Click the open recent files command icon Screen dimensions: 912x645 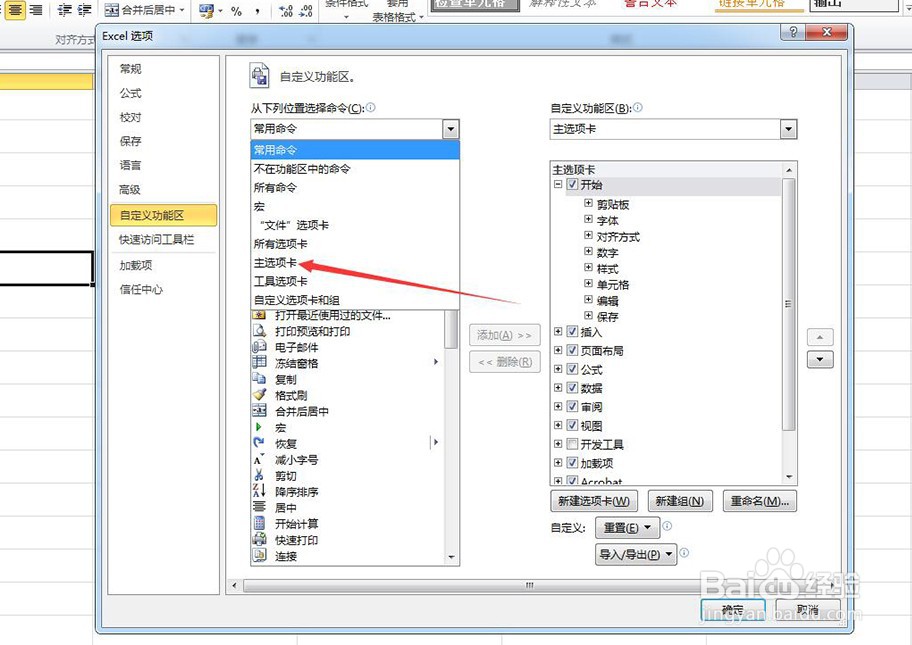tap(259, 315)
